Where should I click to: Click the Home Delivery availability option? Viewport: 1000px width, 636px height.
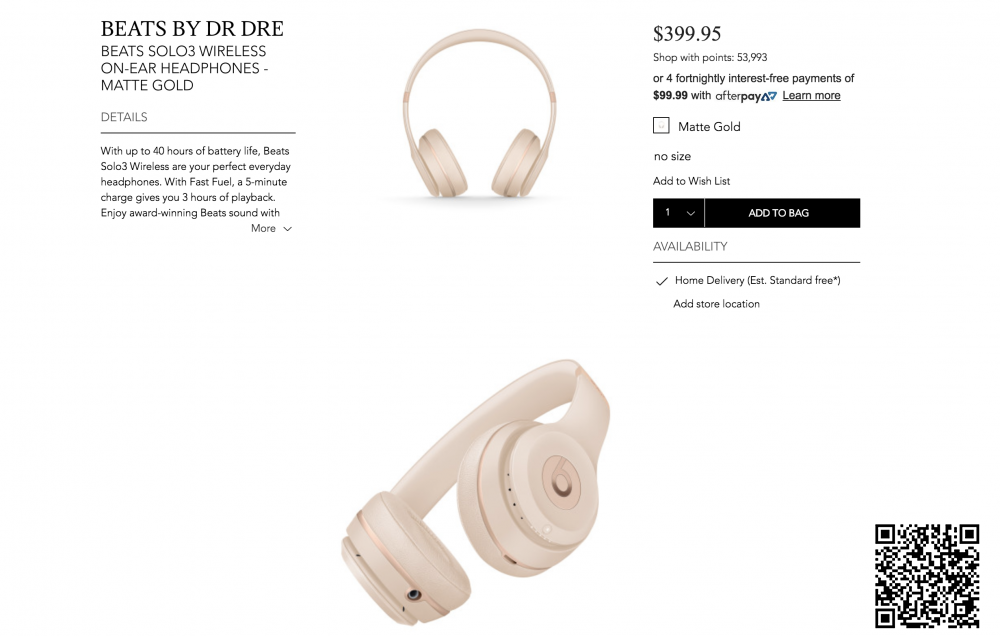757,281
